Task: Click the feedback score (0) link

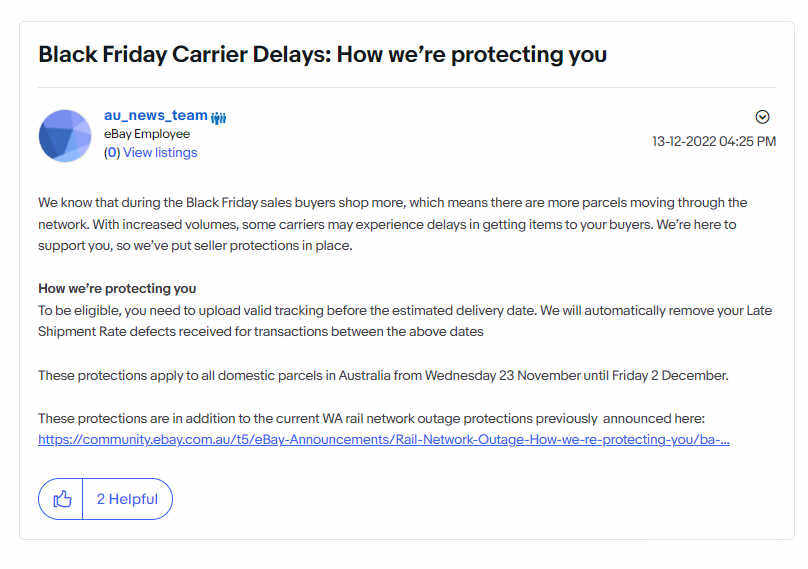Action: [112, 153]
